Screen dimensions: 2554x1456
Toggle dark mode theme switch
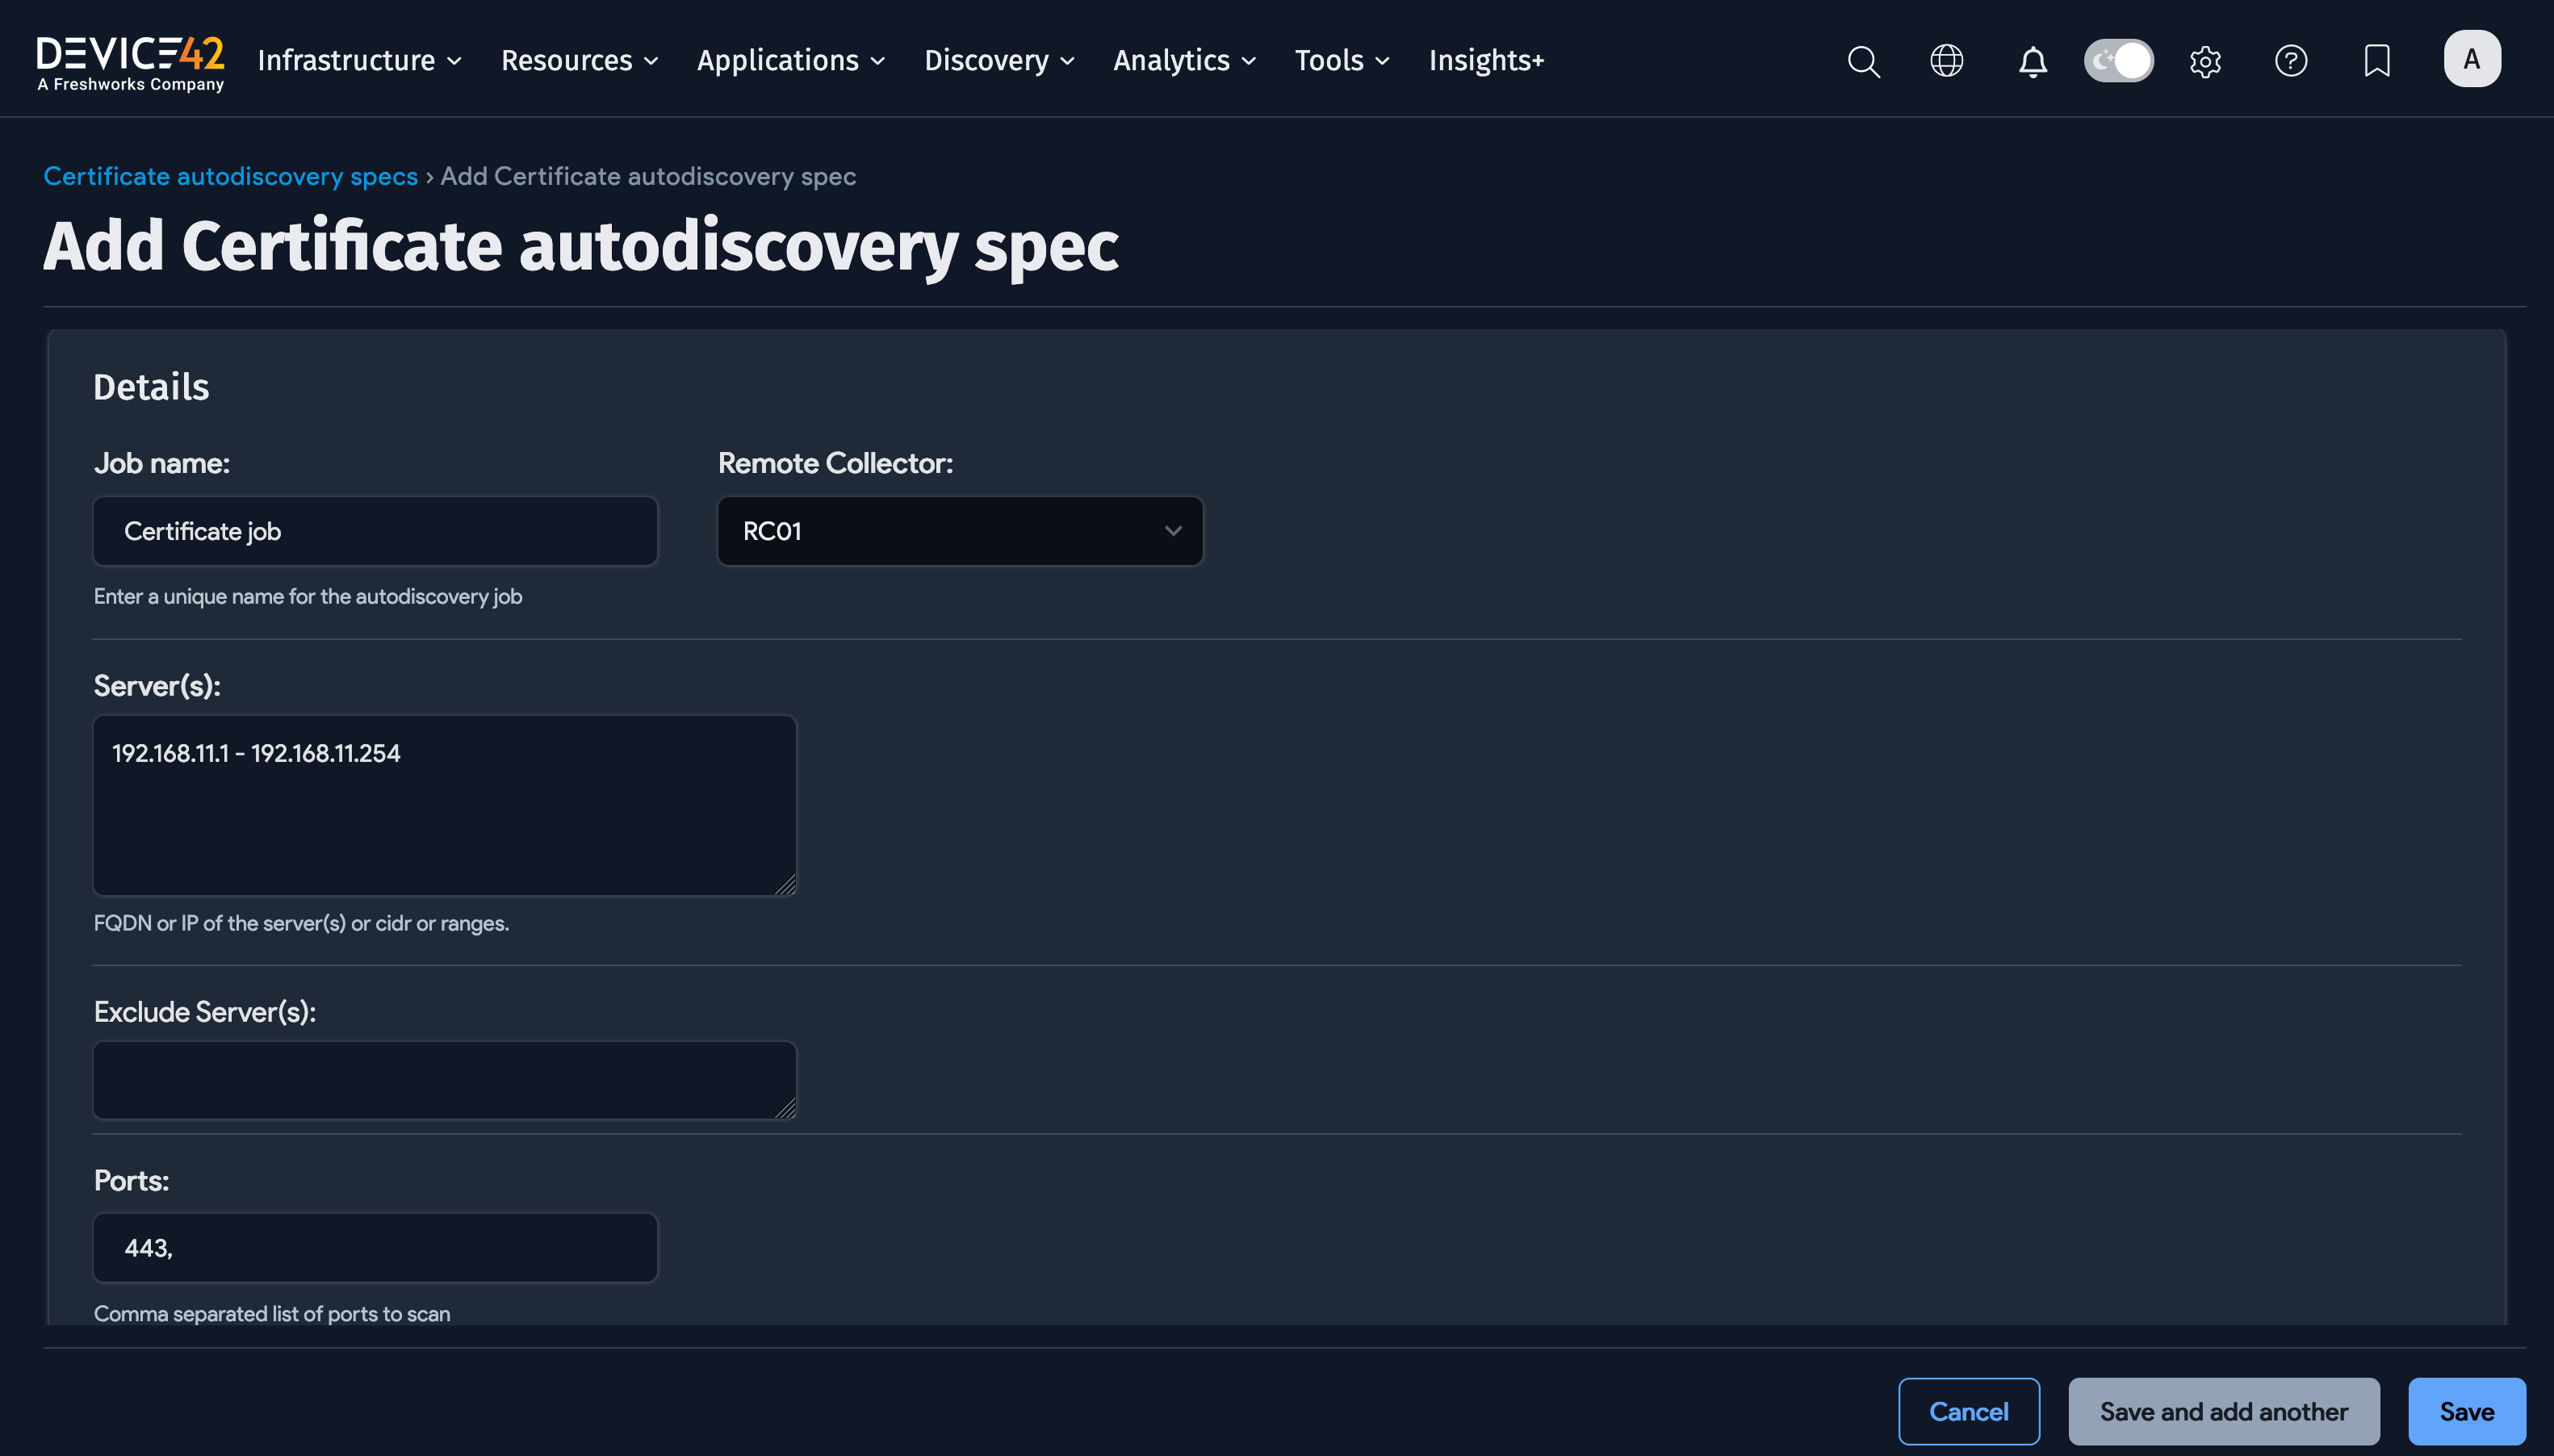2118,60
